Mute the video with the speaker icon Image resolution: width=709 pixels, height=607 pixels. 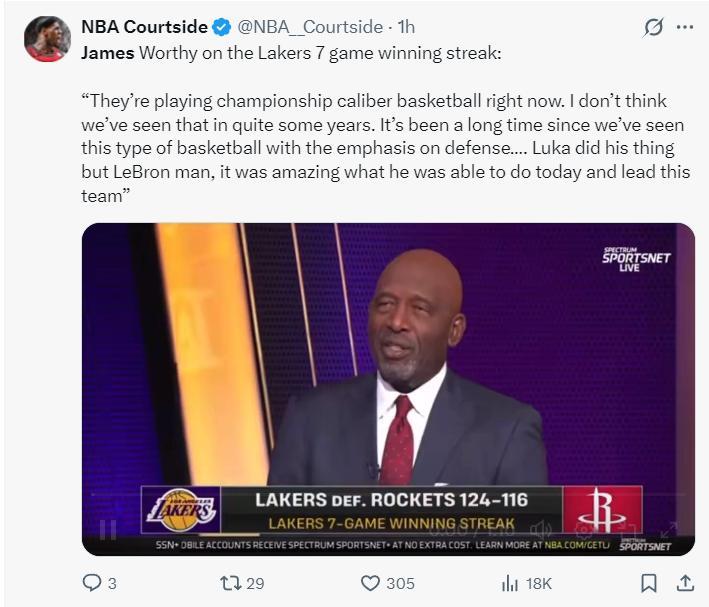541,529
